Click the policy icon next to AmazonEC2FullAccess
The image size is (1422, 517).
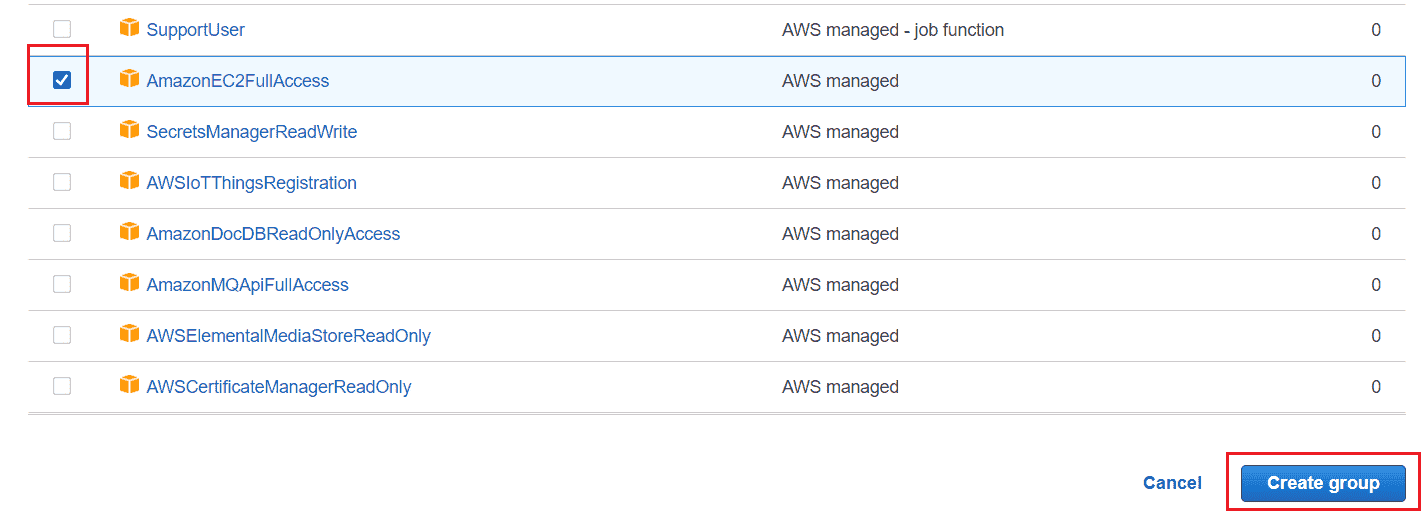[x=129, y=79]
